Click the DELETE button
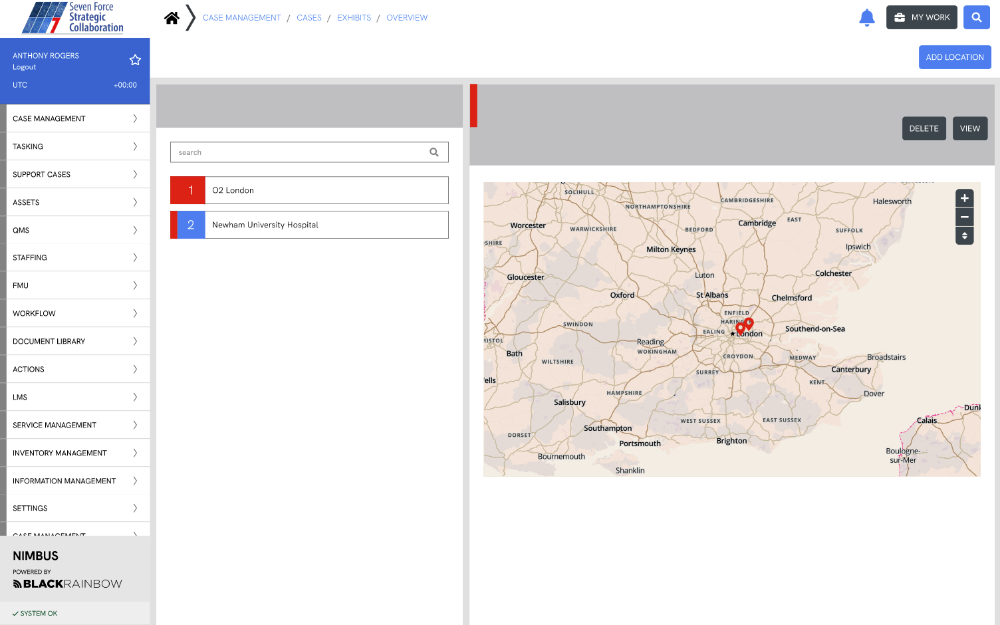The width and height of the screenshot is (1000, 625). 923,128
